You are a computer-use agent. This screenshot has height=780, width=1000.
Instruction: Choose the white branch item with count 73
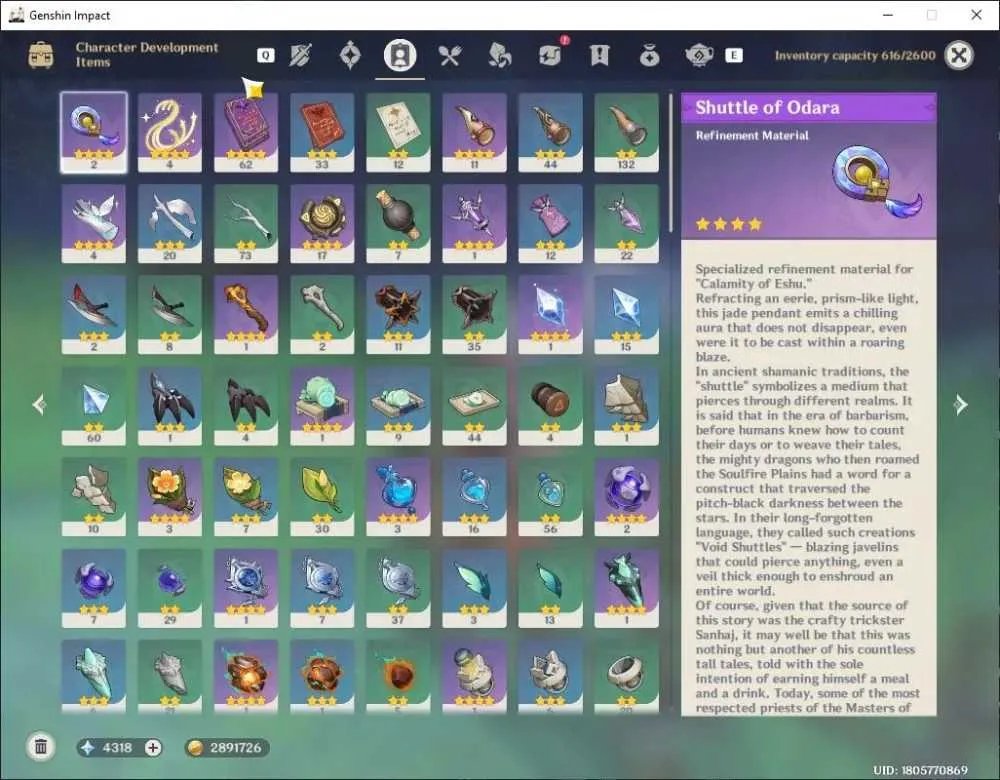click(x=246, y=224)
